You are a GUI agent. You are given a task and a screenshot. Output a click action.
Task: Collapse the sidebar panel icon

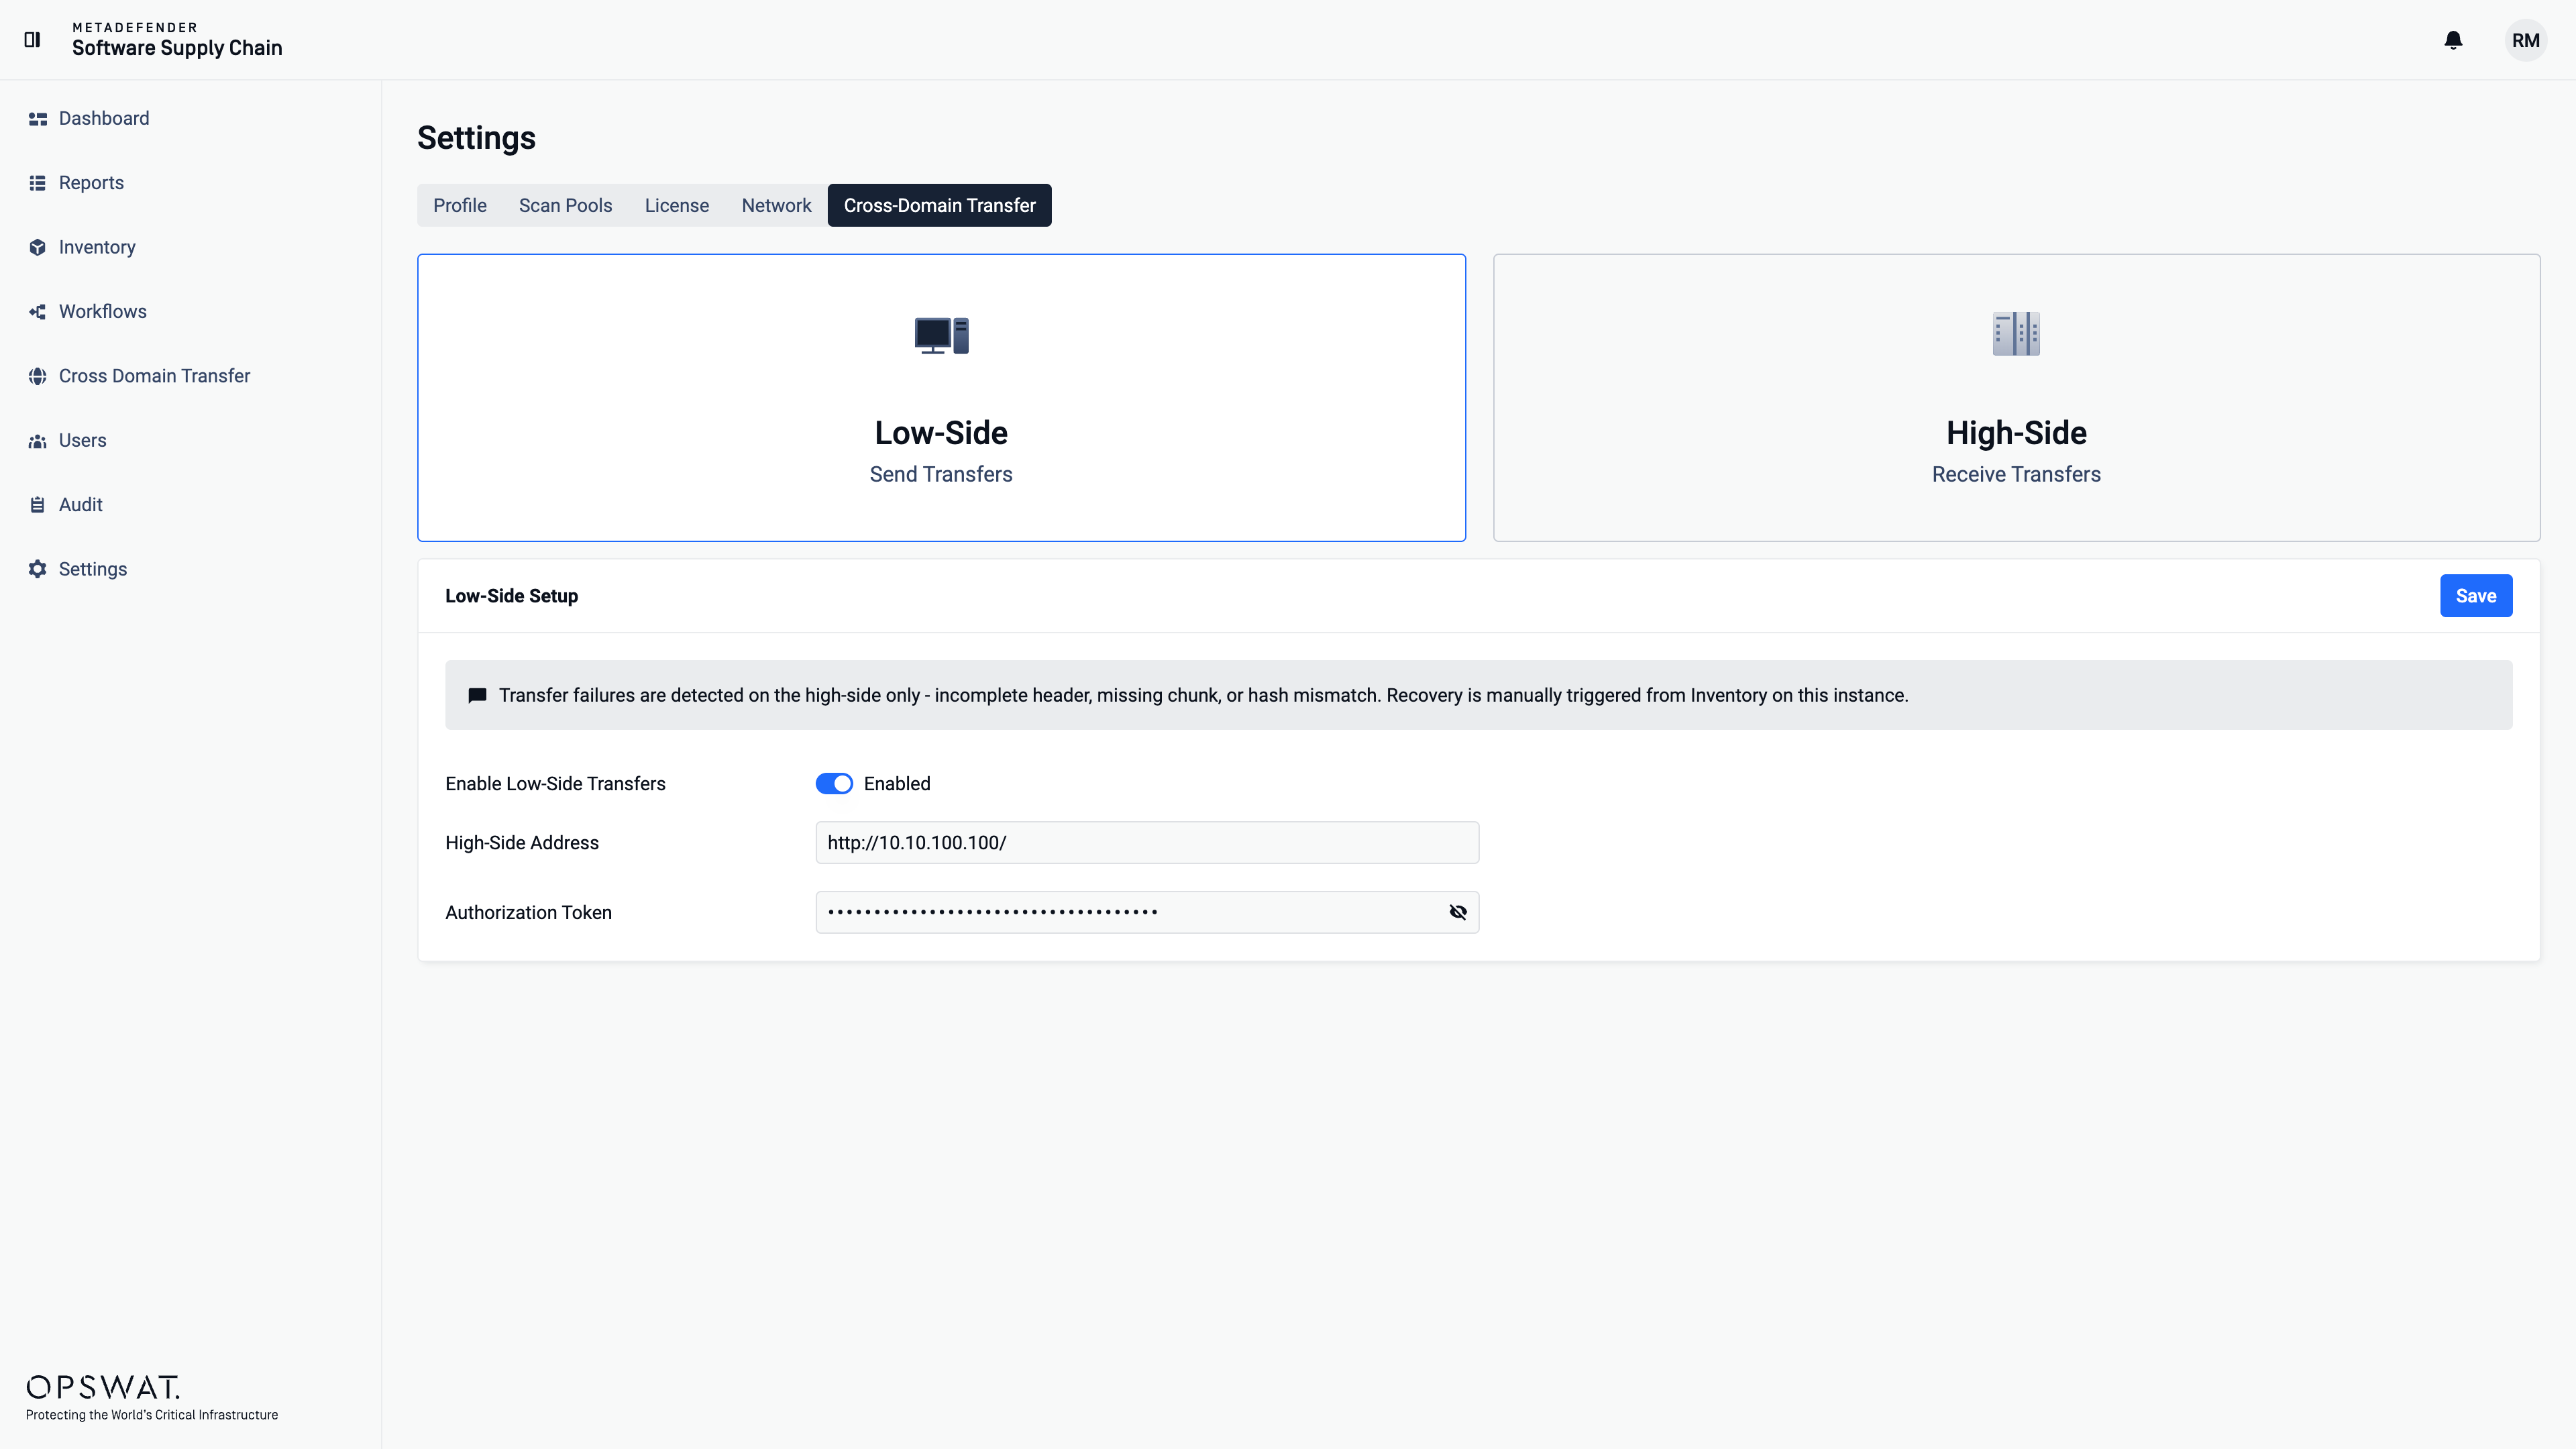(x=32, y=40)
